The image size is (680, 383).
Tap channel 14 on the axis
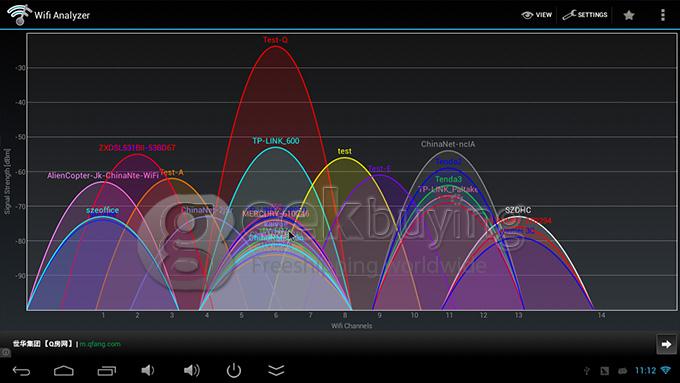[601, 315]
